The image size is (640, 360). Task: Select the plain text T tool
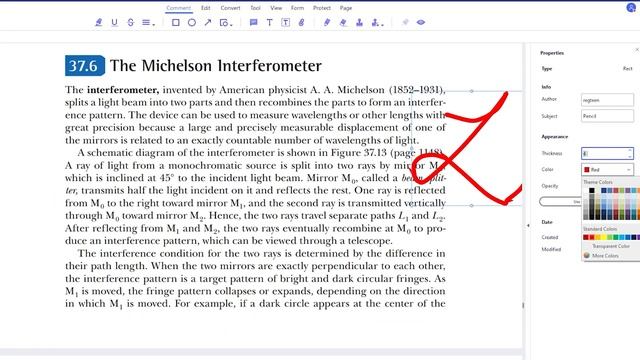click(269, 22)
